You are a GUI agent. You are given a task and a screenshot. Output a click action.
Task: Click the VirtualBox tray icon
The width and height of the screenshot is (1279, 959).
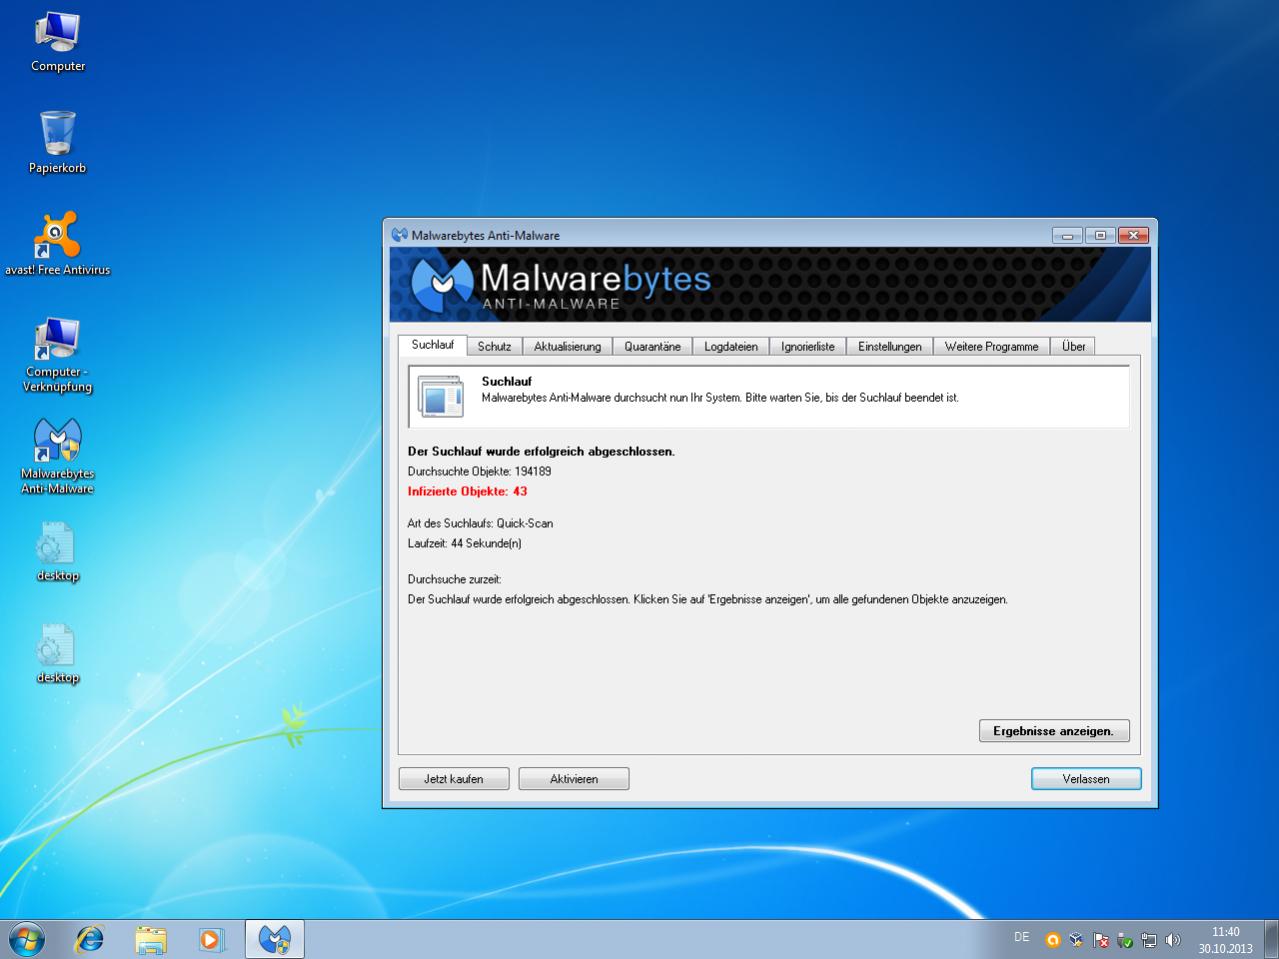click(x=1076, y=940)
